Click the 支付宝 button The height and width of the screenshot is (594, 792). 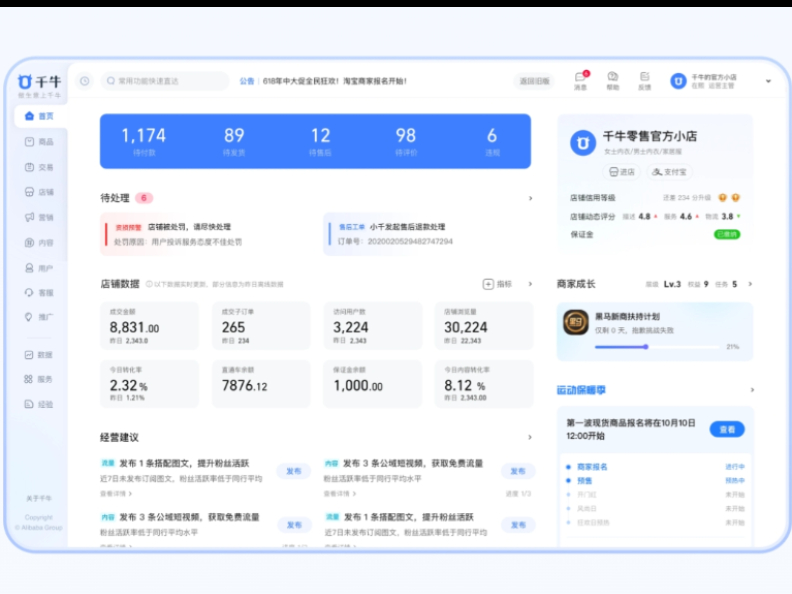click(669, 172)
